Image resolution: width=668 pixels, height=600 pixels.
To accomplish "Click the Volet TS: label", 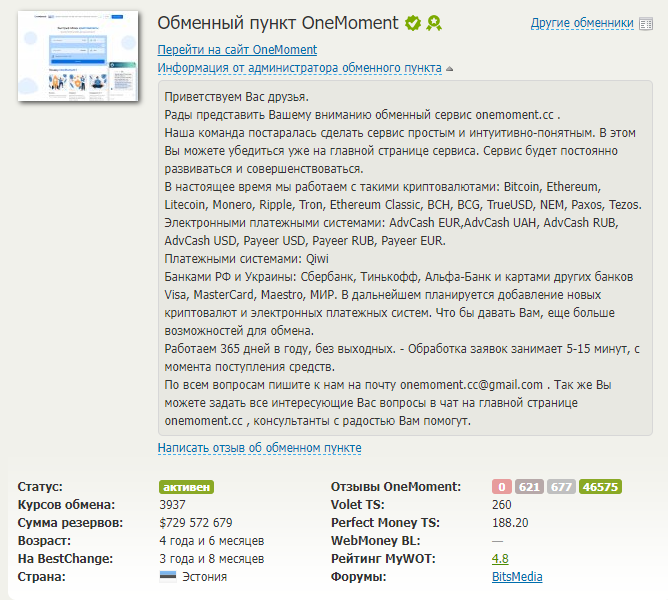I will (357, 505).
